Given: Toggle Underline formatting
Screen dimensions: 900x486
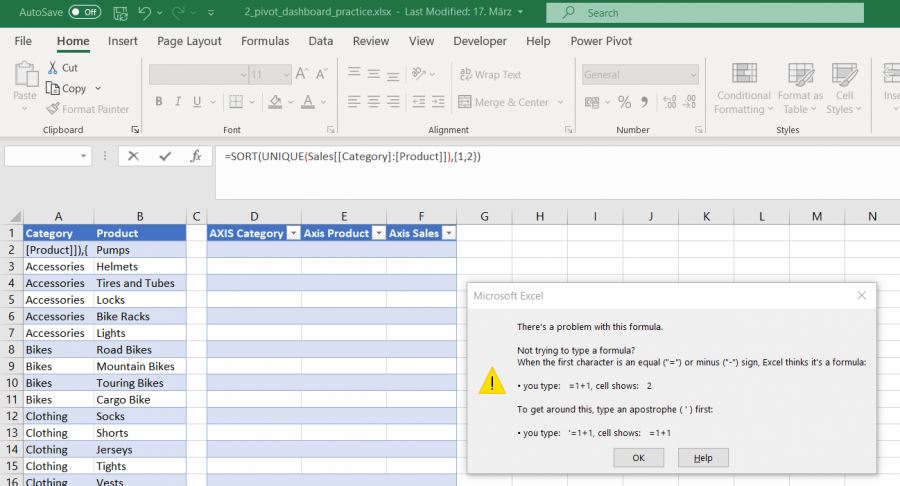Looking at the screenshot, I should coord(197,102).
